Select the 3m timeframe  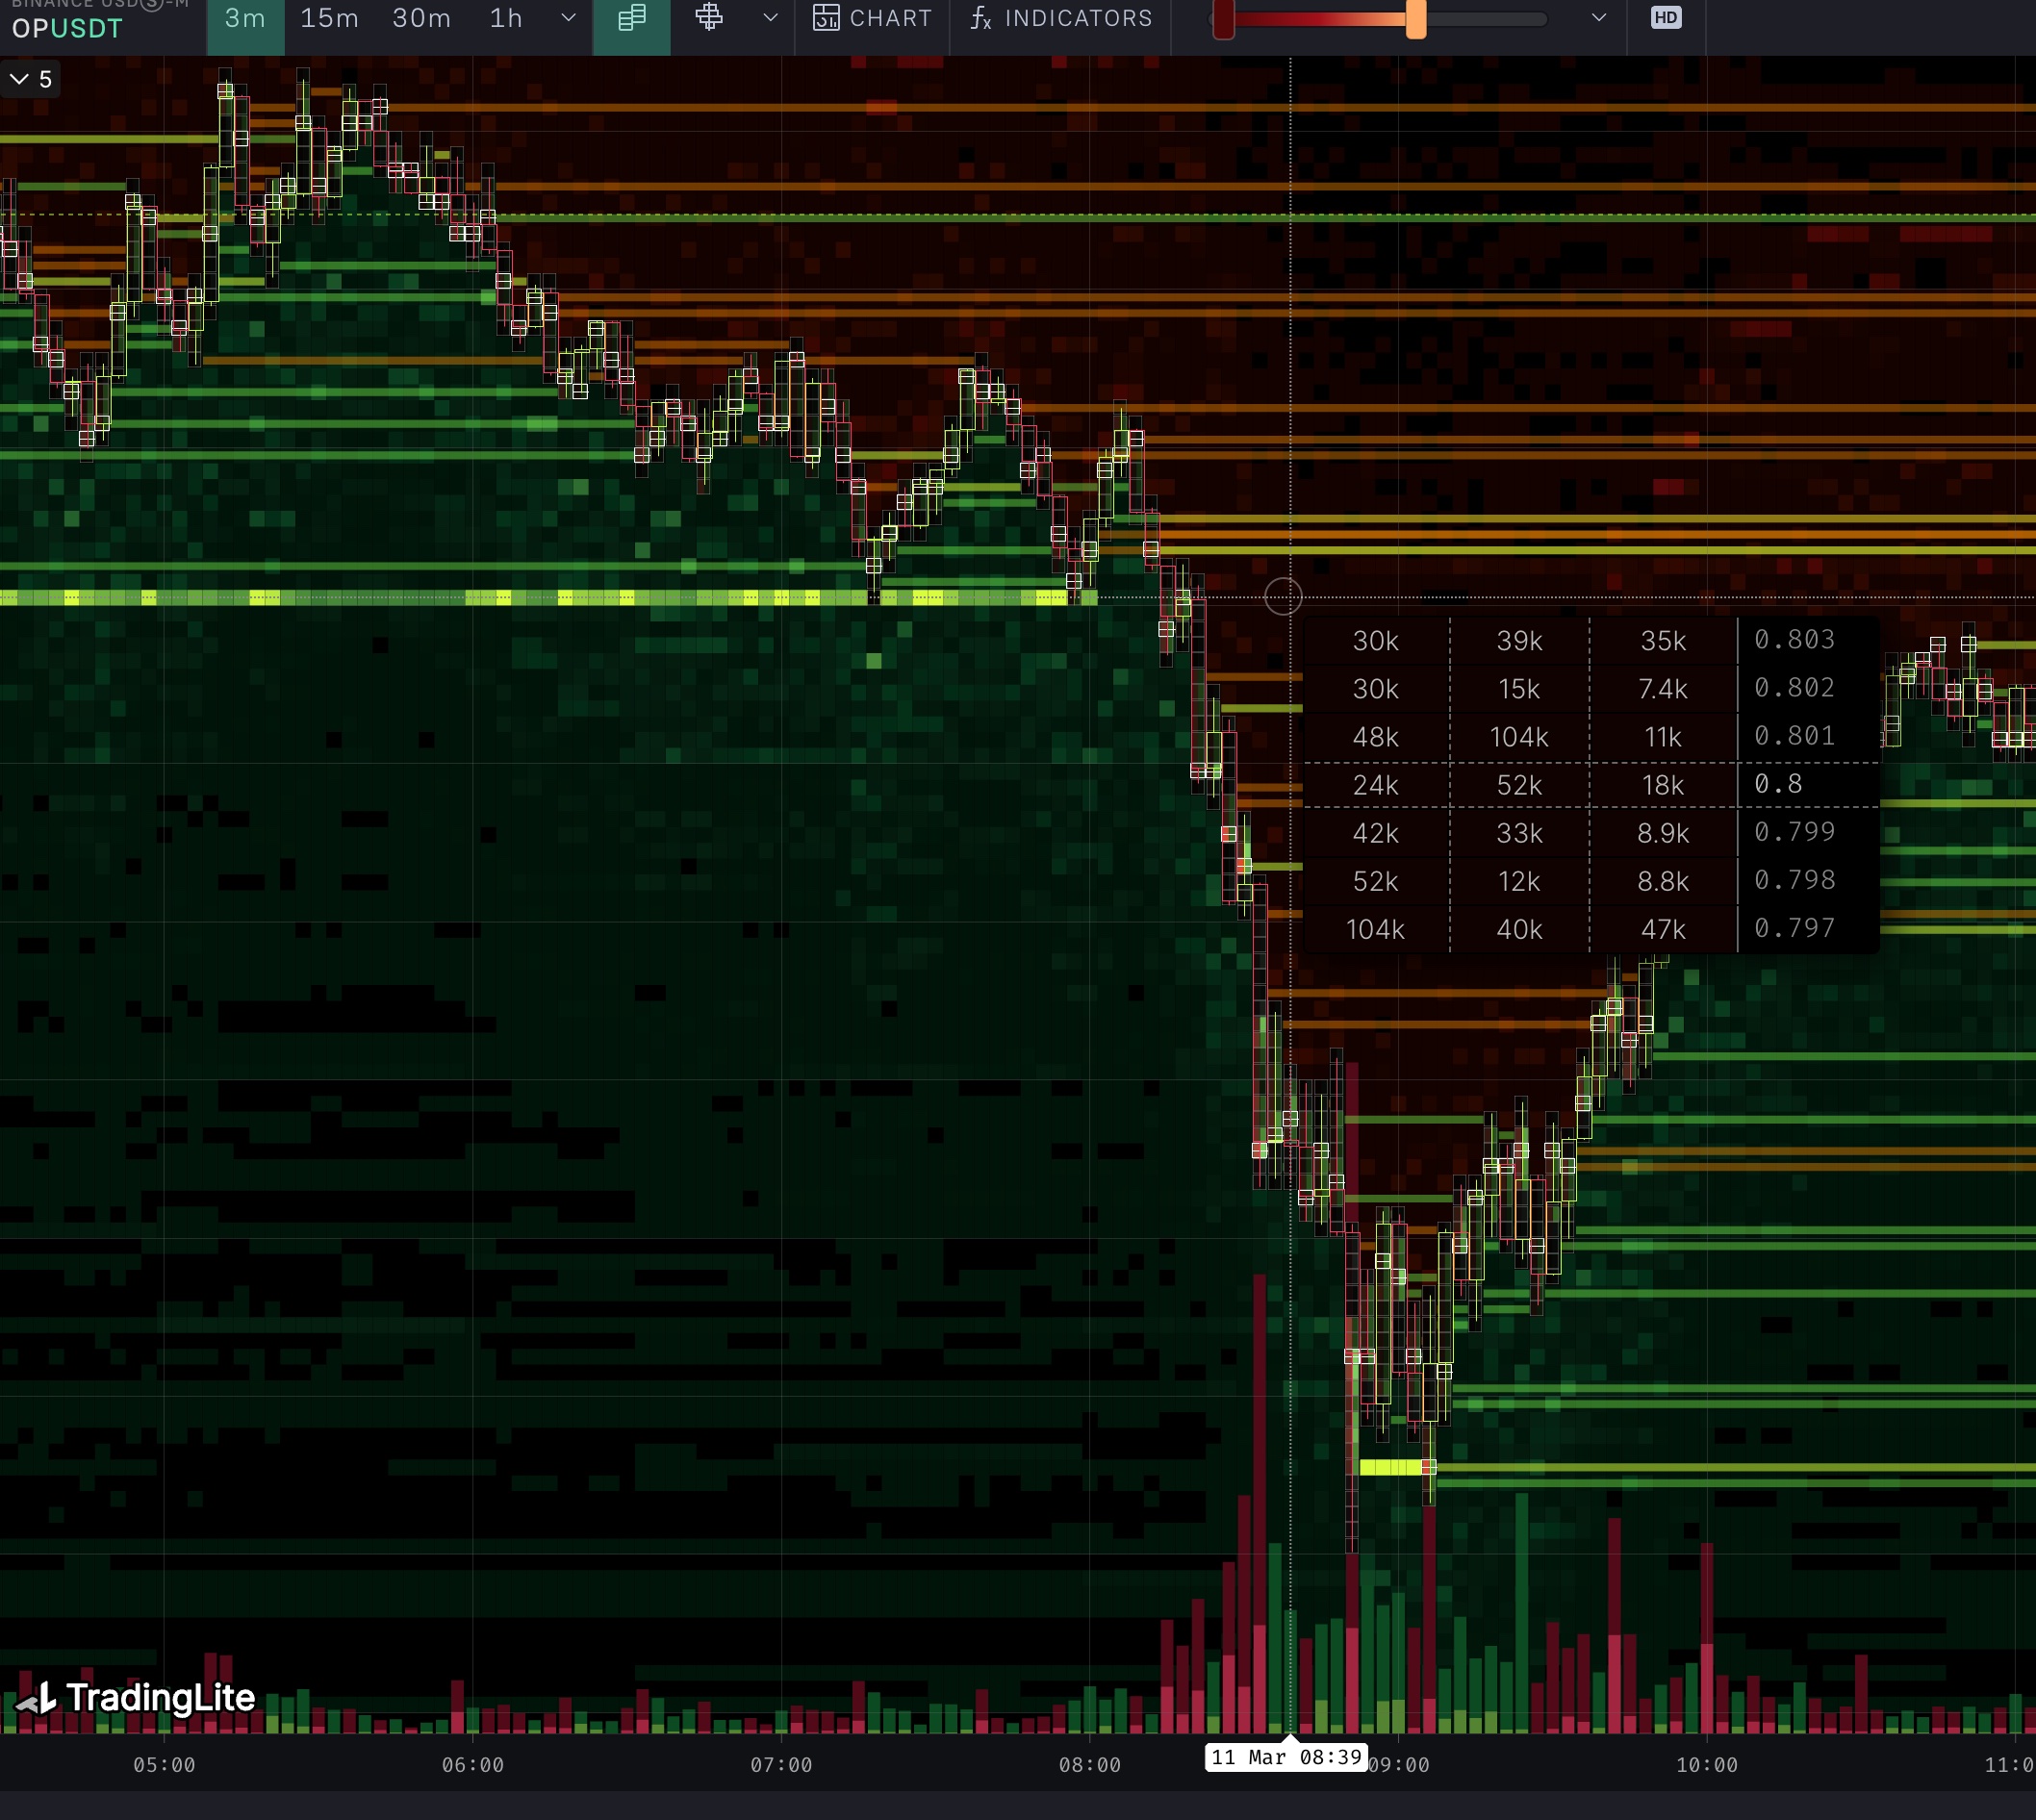click(245, 18)
